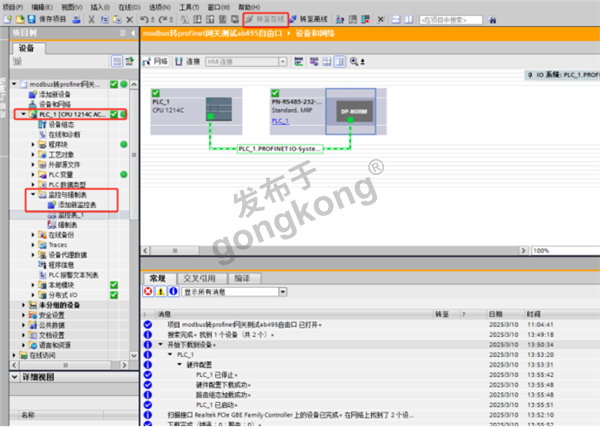Click the 保存项目 save button
This screenshot has height=427, width=600.
coord(47,19)
